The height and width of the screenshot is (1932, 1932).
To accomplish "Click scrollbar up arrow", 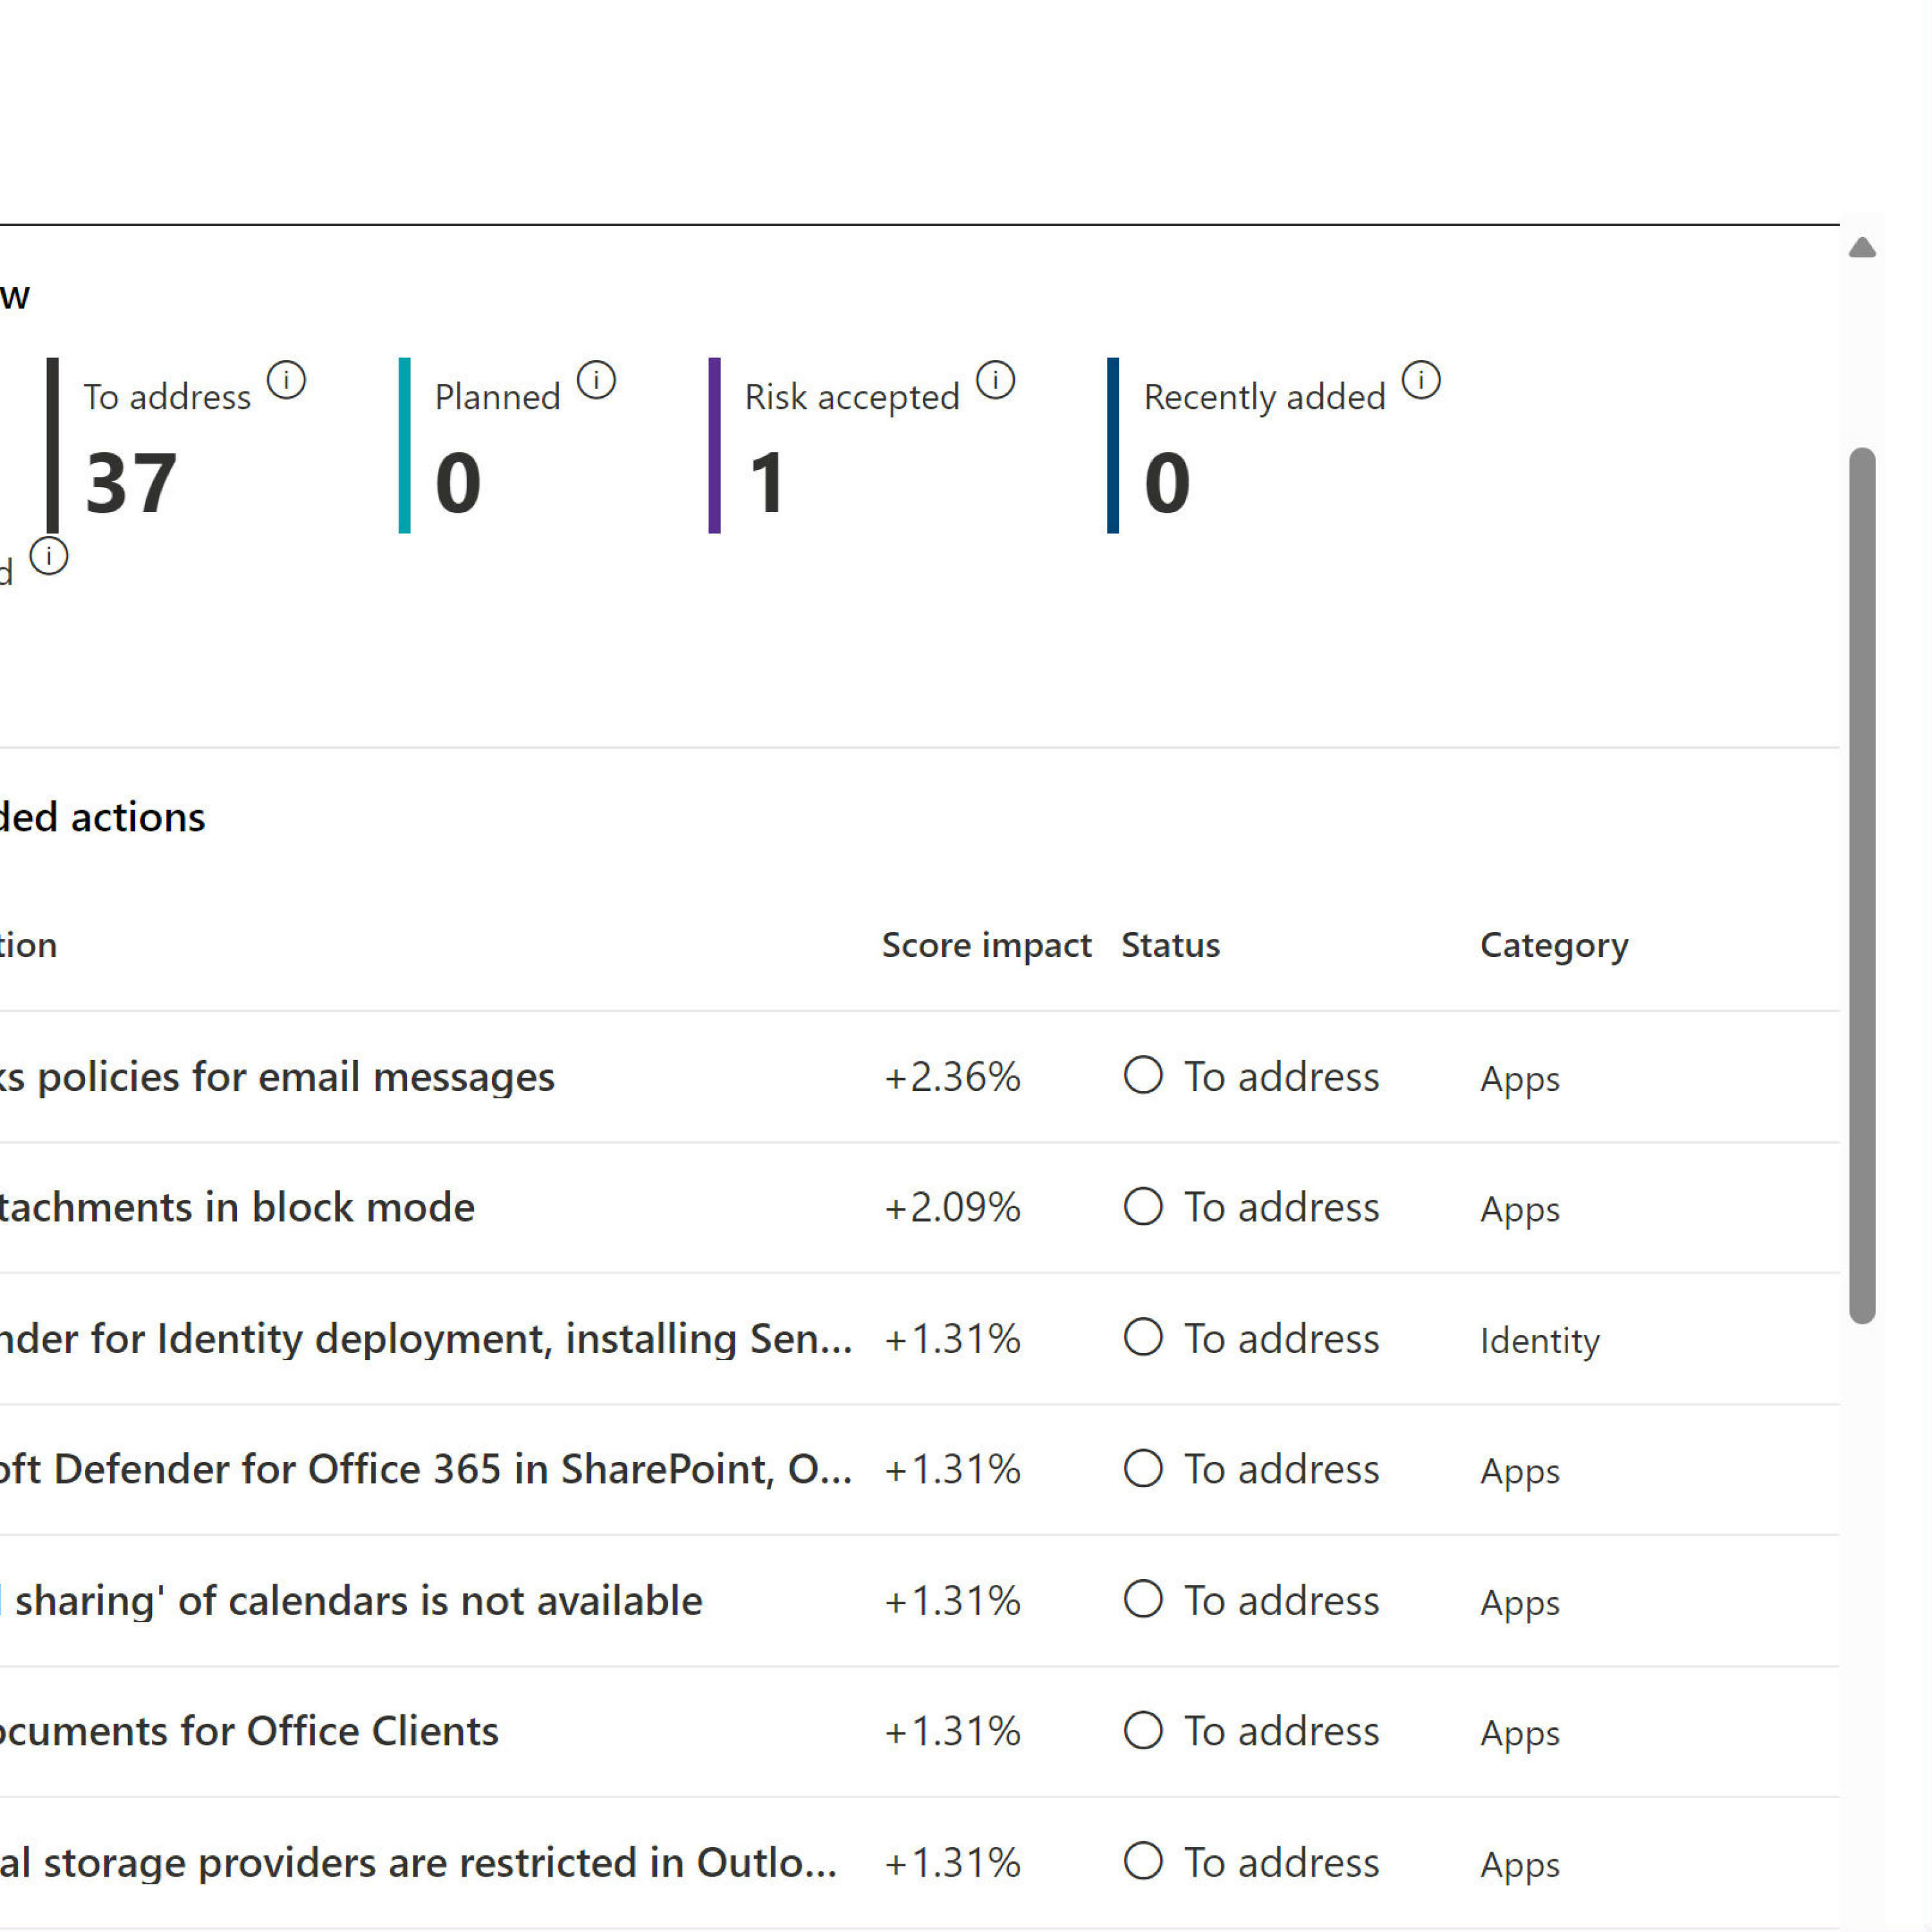I will 1862,248.
